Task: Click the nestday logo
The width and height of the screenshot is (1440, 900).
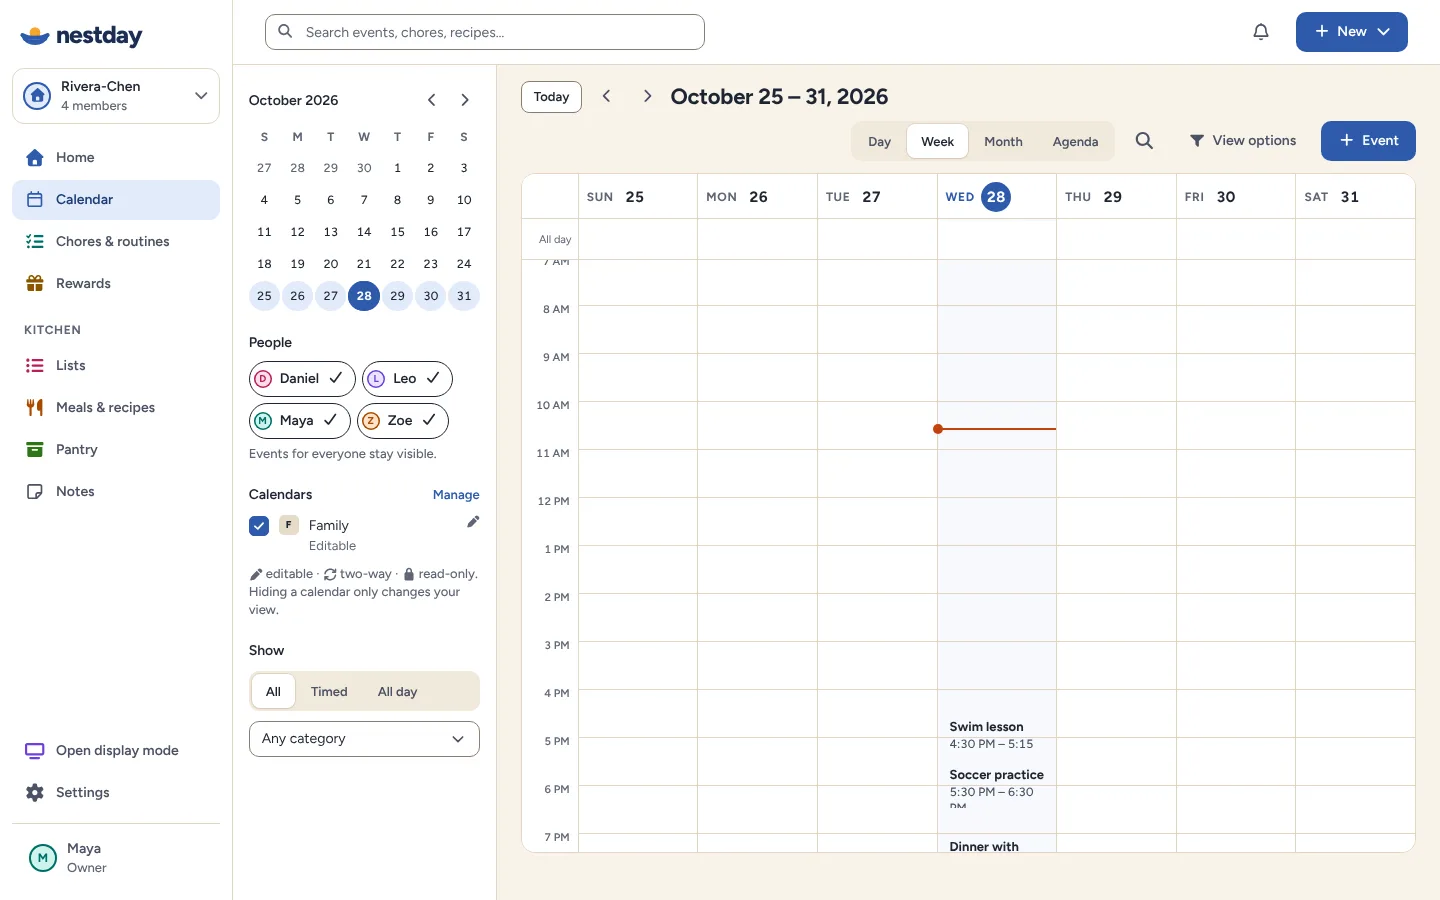Action: (82, 36)
